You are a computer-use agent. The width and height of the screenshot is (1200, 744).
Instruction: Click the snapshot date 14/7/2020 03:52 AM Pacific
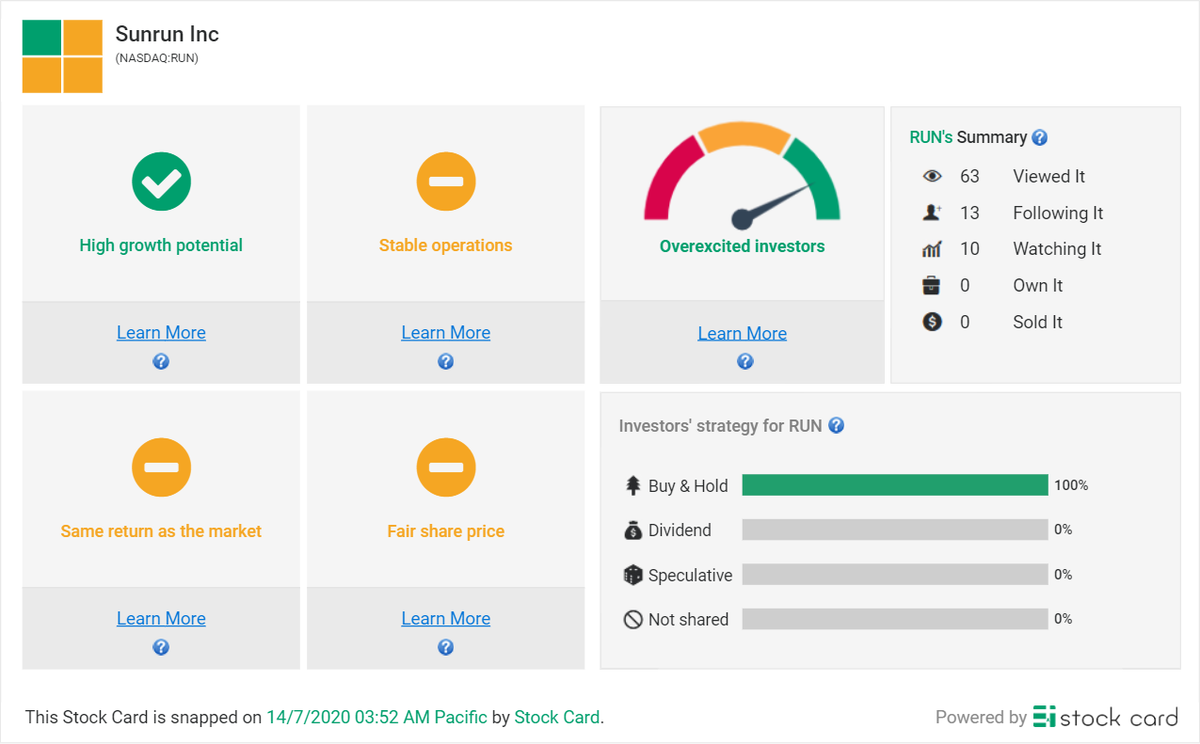coord(377,717)
